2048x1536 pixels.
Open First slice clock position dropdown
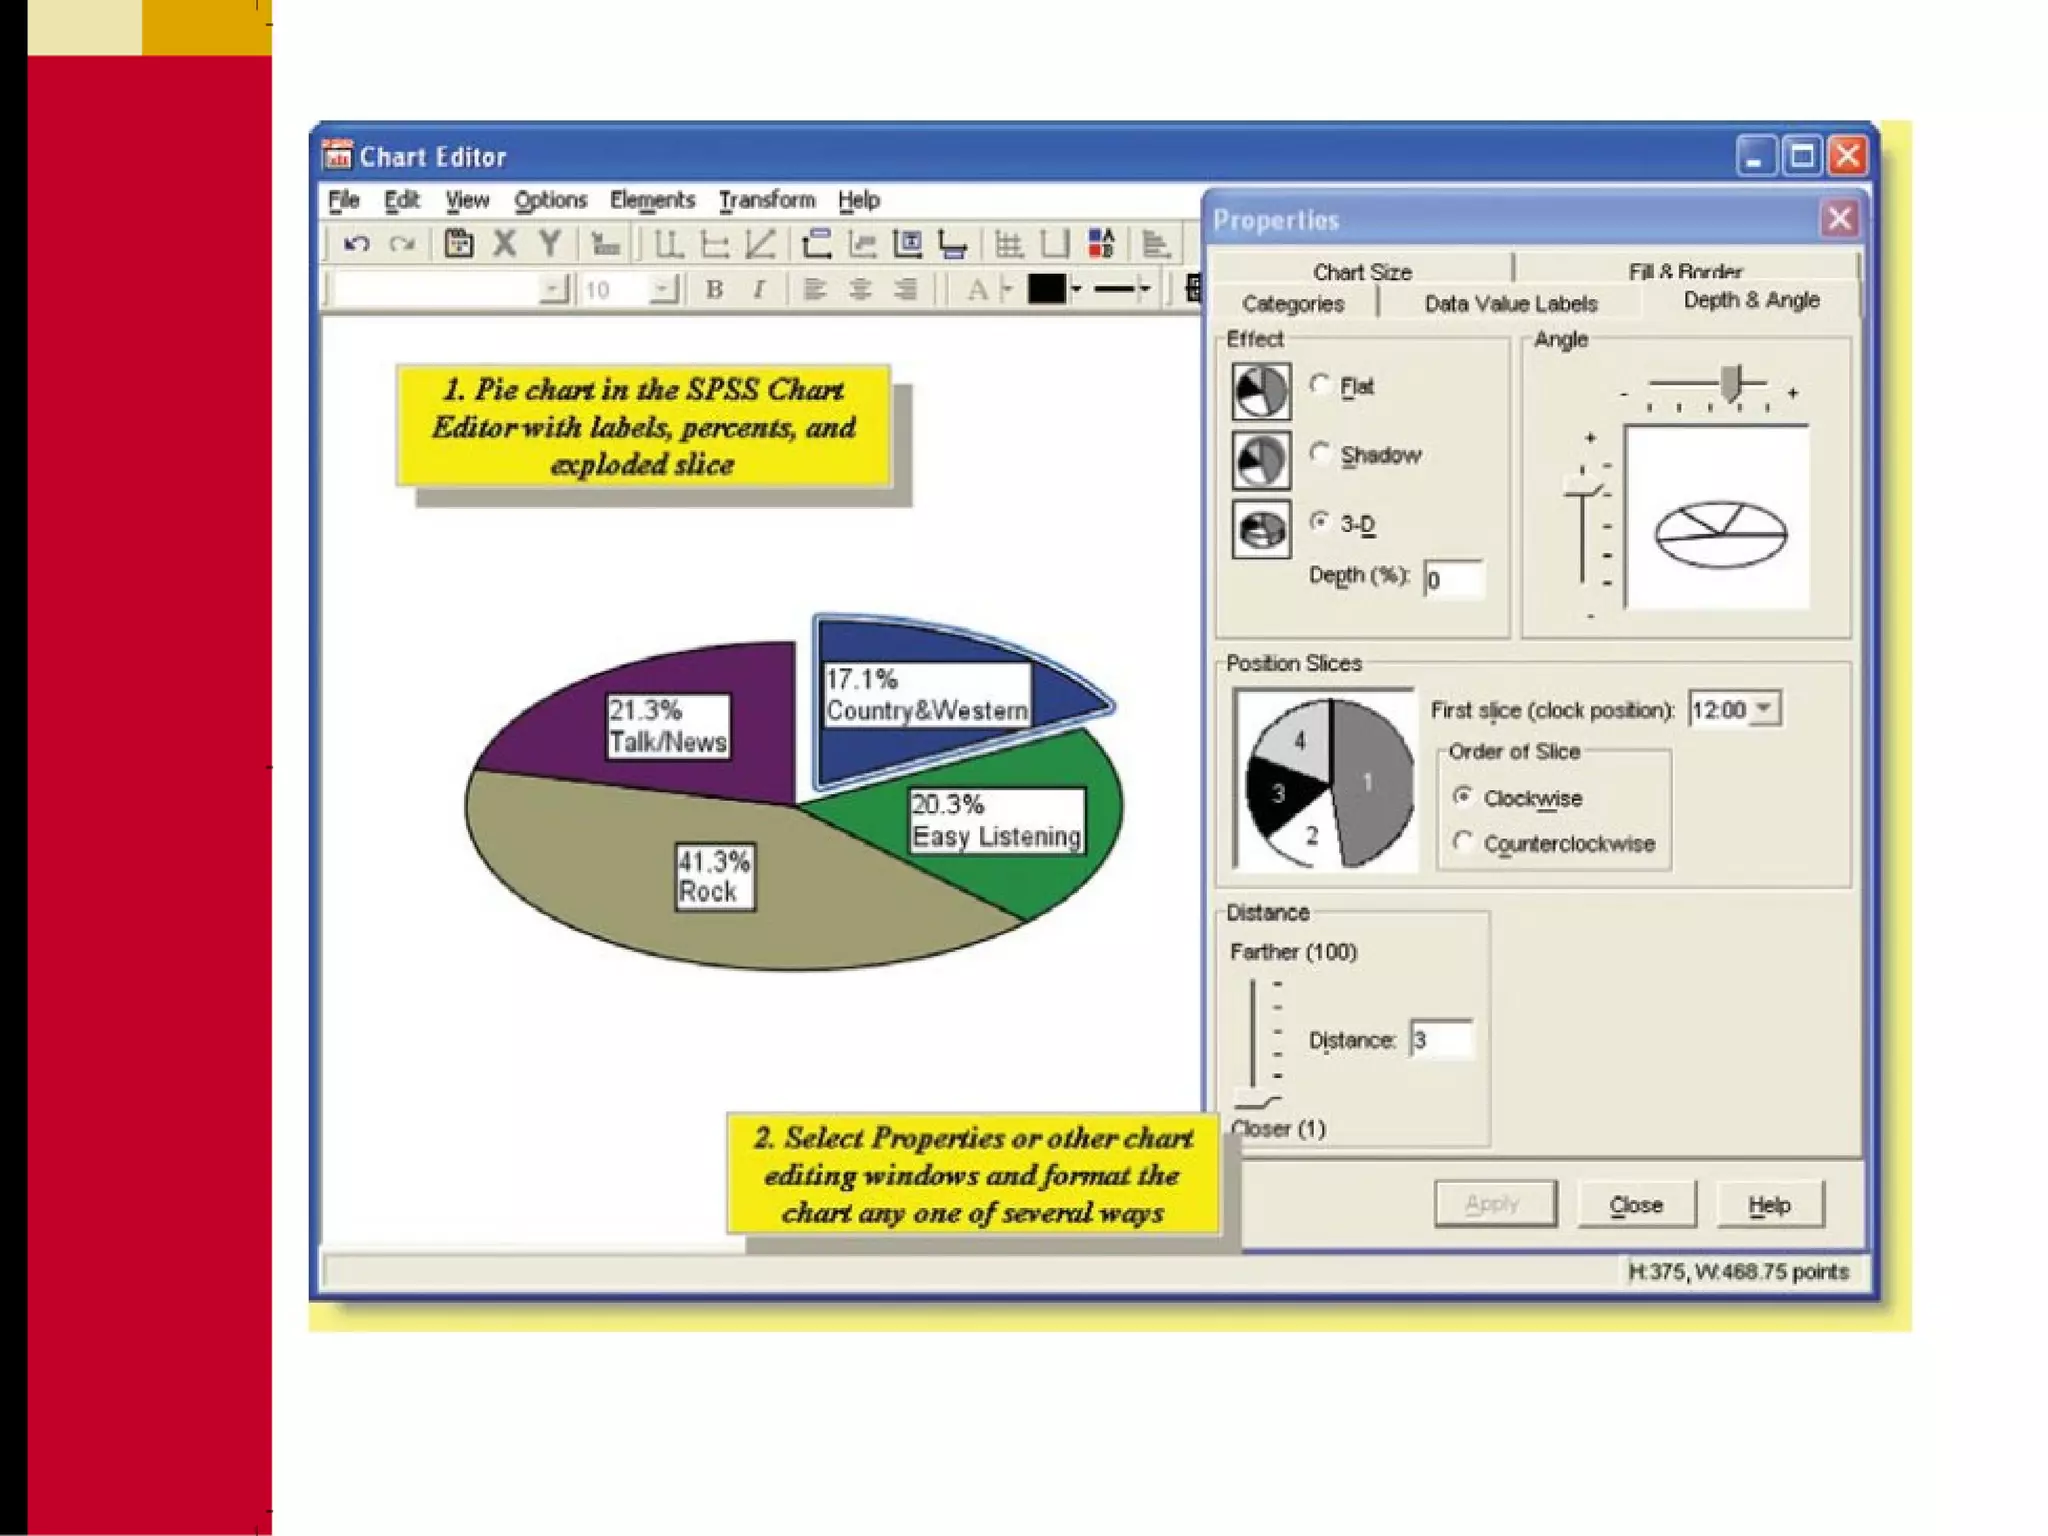[1765, 709]
